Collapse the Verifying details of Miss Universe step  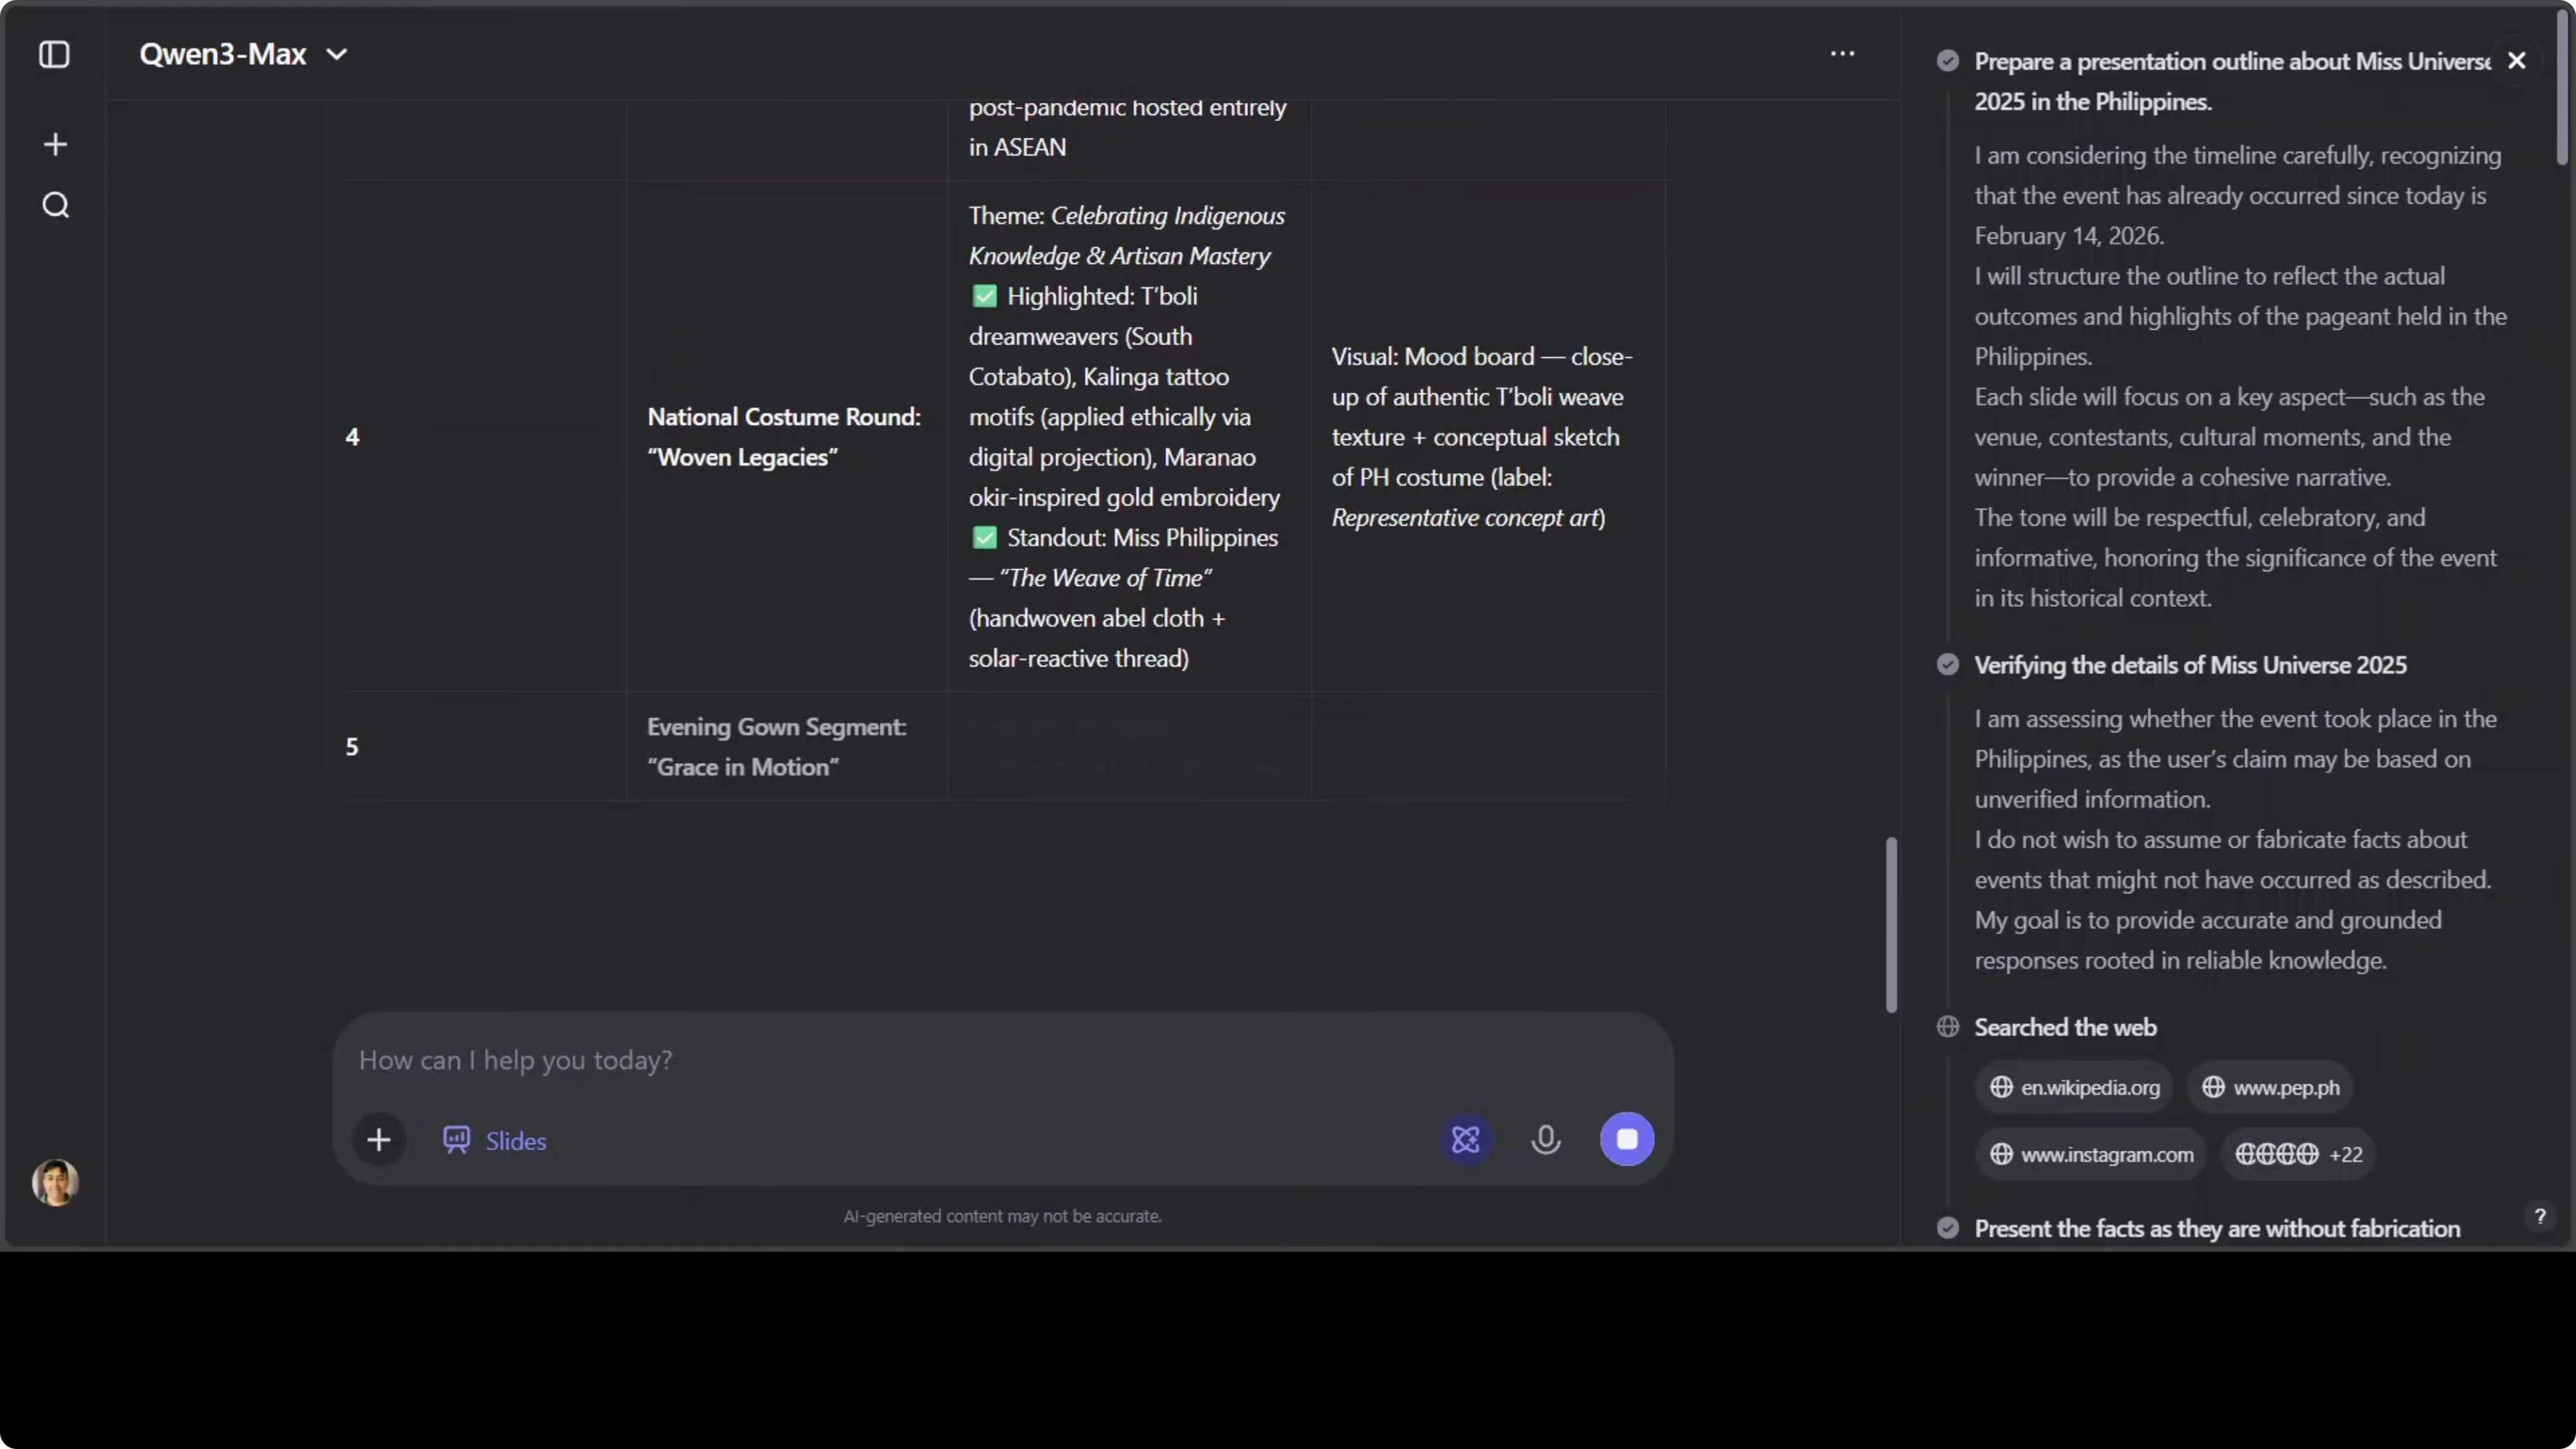[2189, 665]
